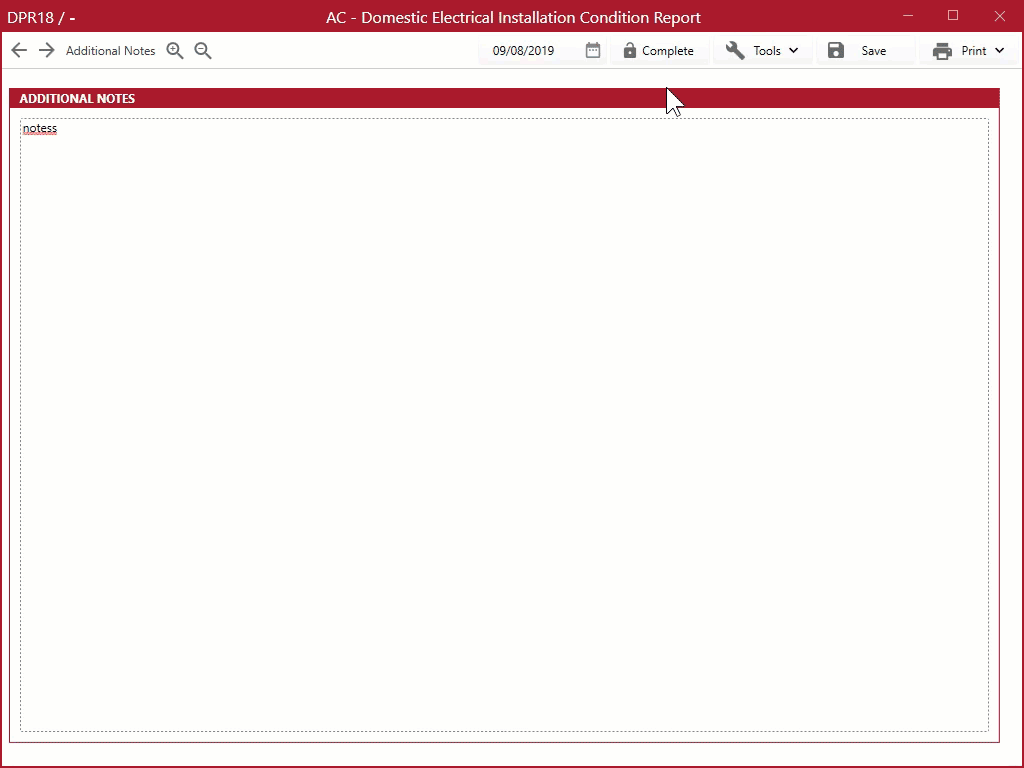Close the report window
1024x768 pixels.
[1000, 16]
